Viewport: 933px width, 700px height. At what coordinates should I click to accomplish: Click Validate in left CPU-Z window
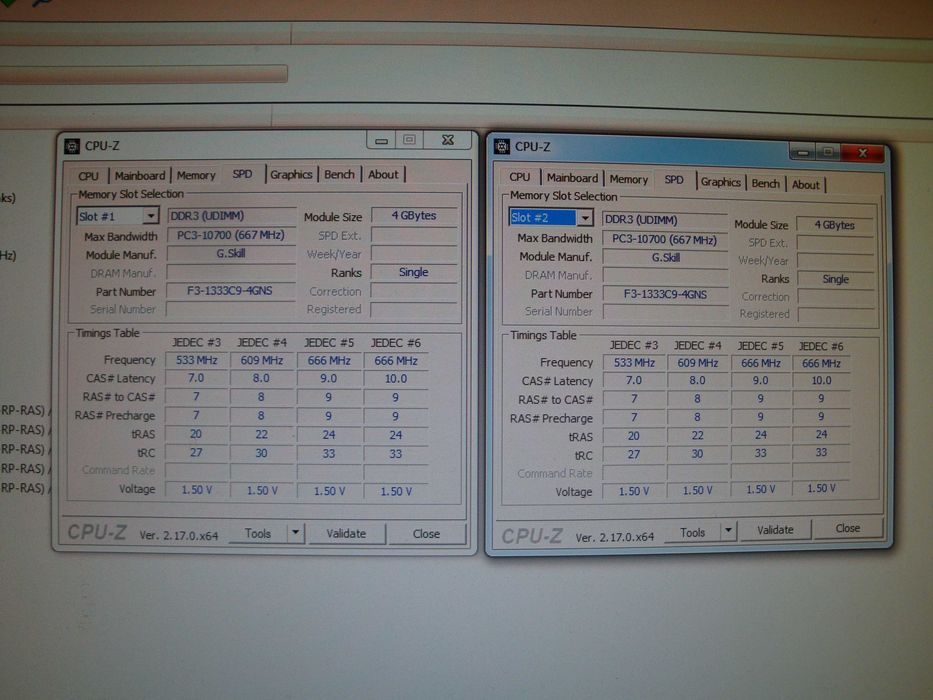click(346, 533)
